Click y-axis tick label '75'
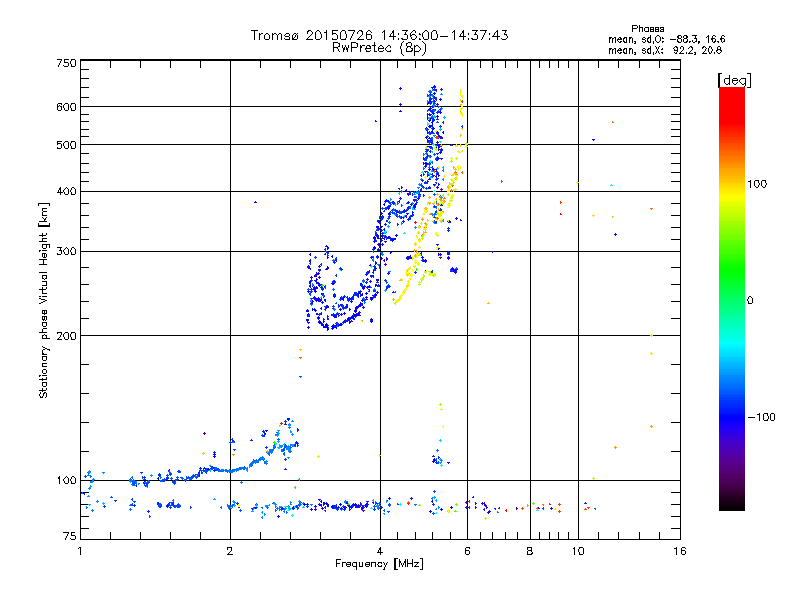Screen dimensions: 800x600 [x=70, y=536]
